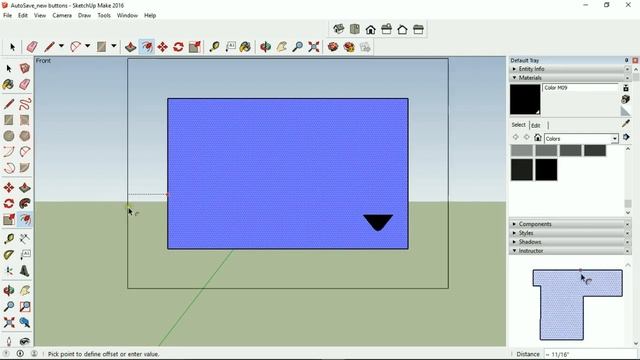Open the Draw menu

point(84,15)
